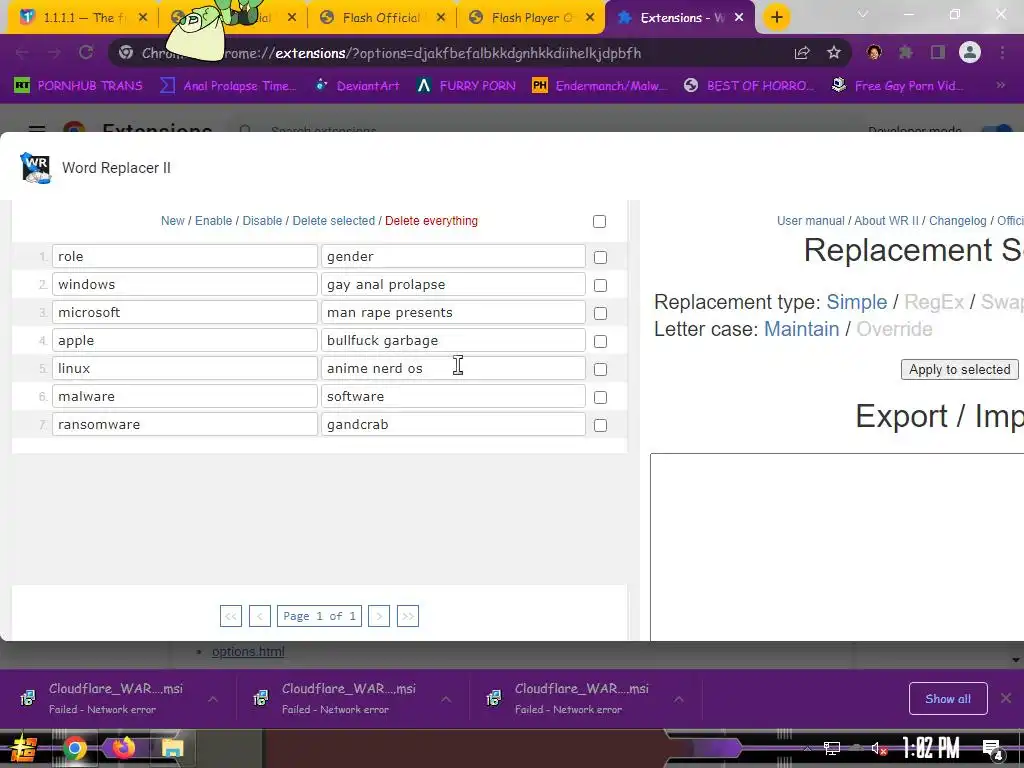The height and width of the screenshot is (768, 1024).
Task: Go to next page button
Action: click(x=379, y=616)
